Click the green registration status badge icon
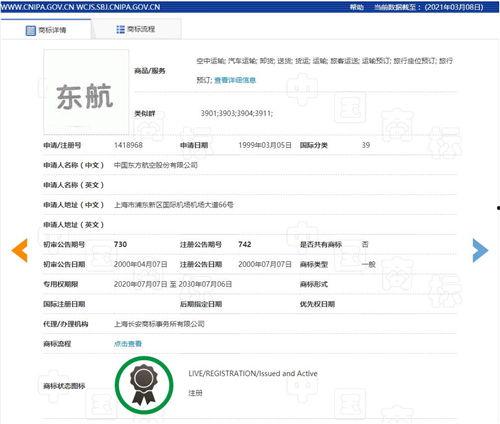500x424 pixels. pyautogui.click(x=144, y=385)
